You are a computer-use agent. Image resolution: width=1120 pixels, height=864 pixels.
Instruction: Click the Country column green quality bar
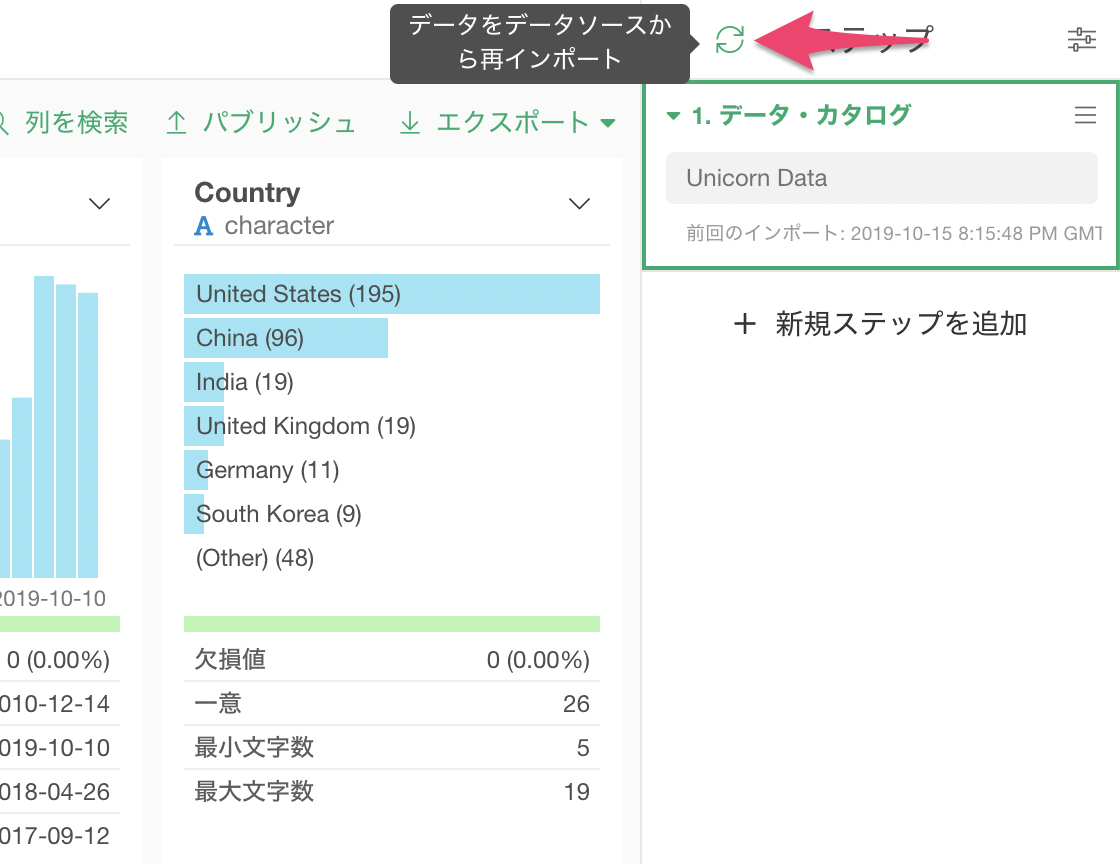pyautogui.click(x=391, y=624)
